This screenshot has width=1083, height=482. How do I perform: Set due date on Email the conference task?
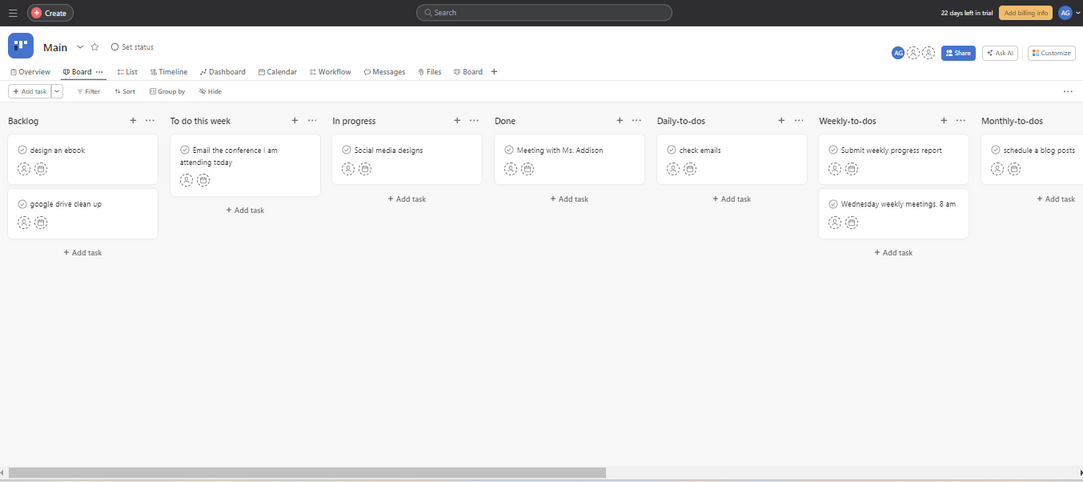[203, 180]
